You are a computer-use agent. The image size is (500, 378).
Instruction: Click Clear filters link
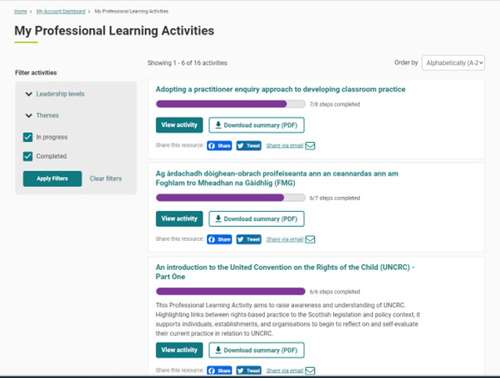pyautogui.click(x=106, y=179)
